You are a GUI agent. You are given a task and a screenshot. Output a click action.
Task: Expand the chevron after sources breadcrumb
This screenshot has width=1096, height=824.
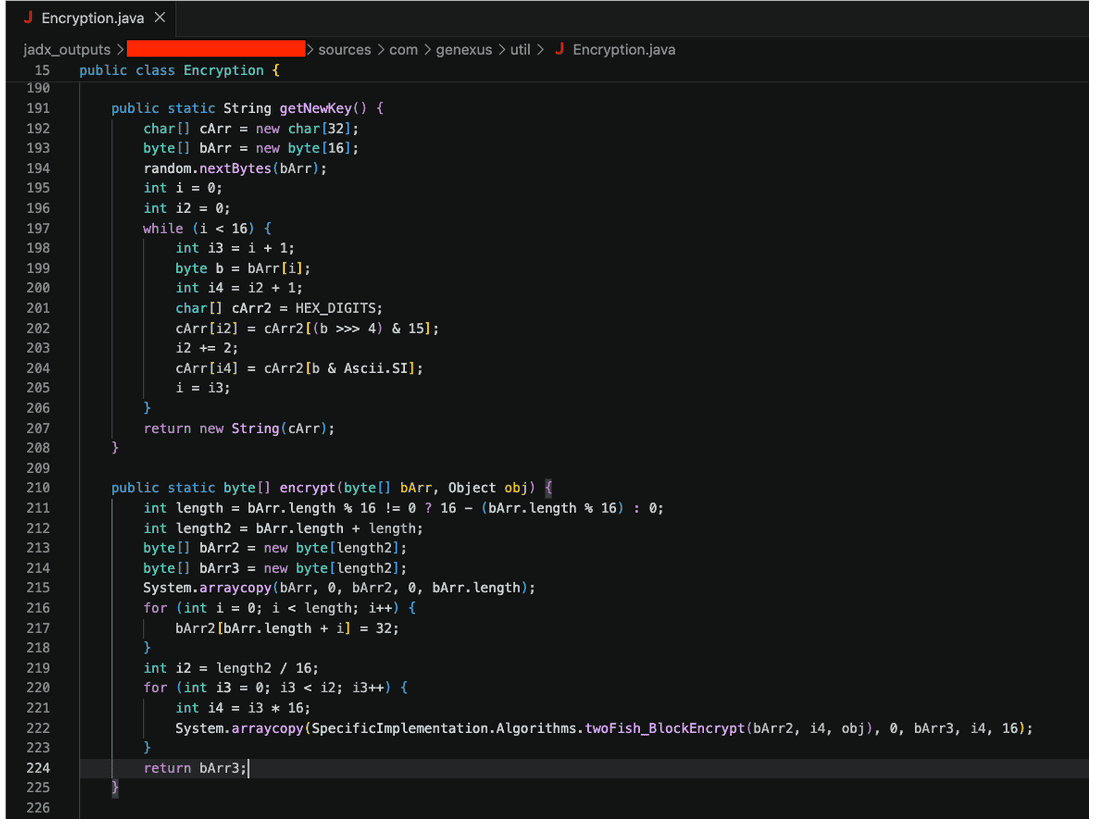click(x=381, y=50)
